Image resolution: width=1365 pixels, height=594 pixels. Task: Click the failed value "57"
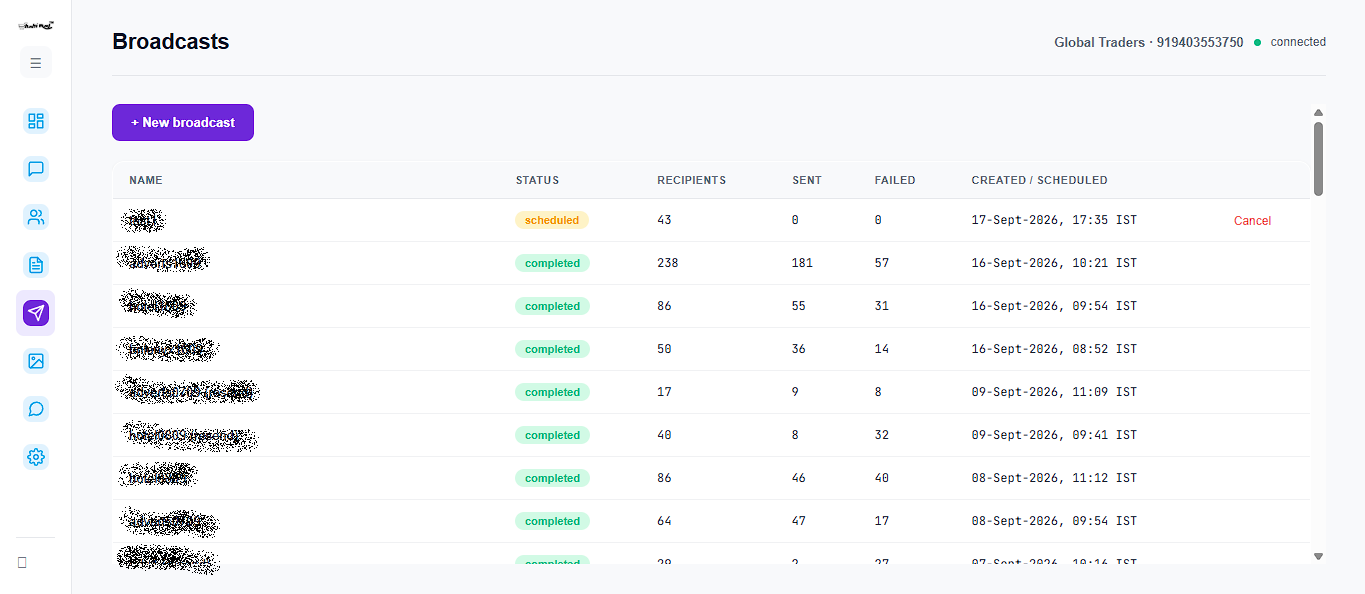pos(882,263)
